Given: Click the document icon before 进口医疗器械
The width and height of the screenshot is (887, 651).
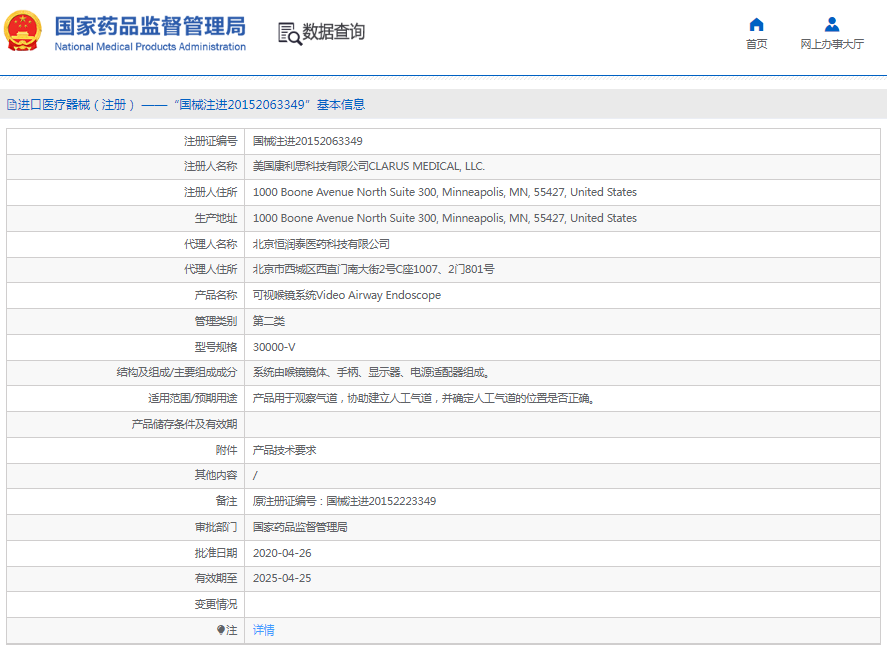Looking at the screenshot, I should click(x=12, y=105).
